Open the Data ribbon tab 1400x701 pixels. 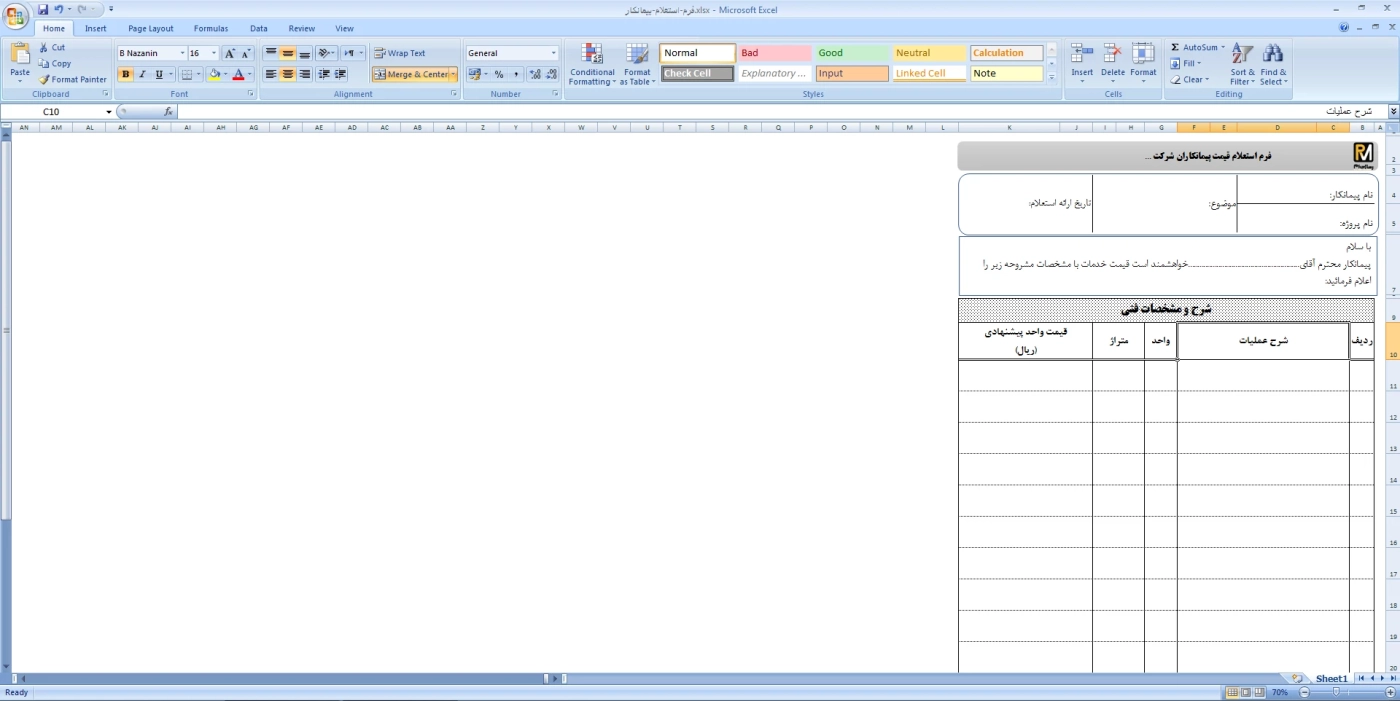click(x=259, y=28)
